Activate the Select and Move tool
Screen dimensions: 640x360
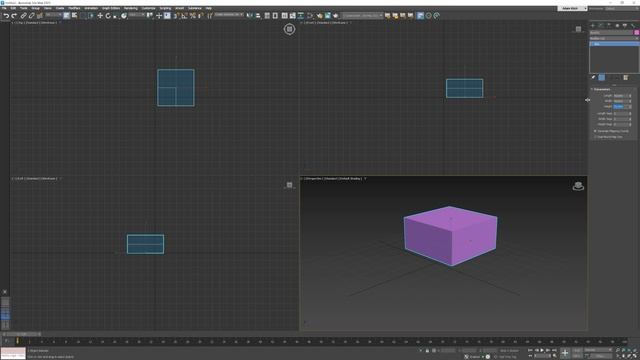tap(100, 16)
